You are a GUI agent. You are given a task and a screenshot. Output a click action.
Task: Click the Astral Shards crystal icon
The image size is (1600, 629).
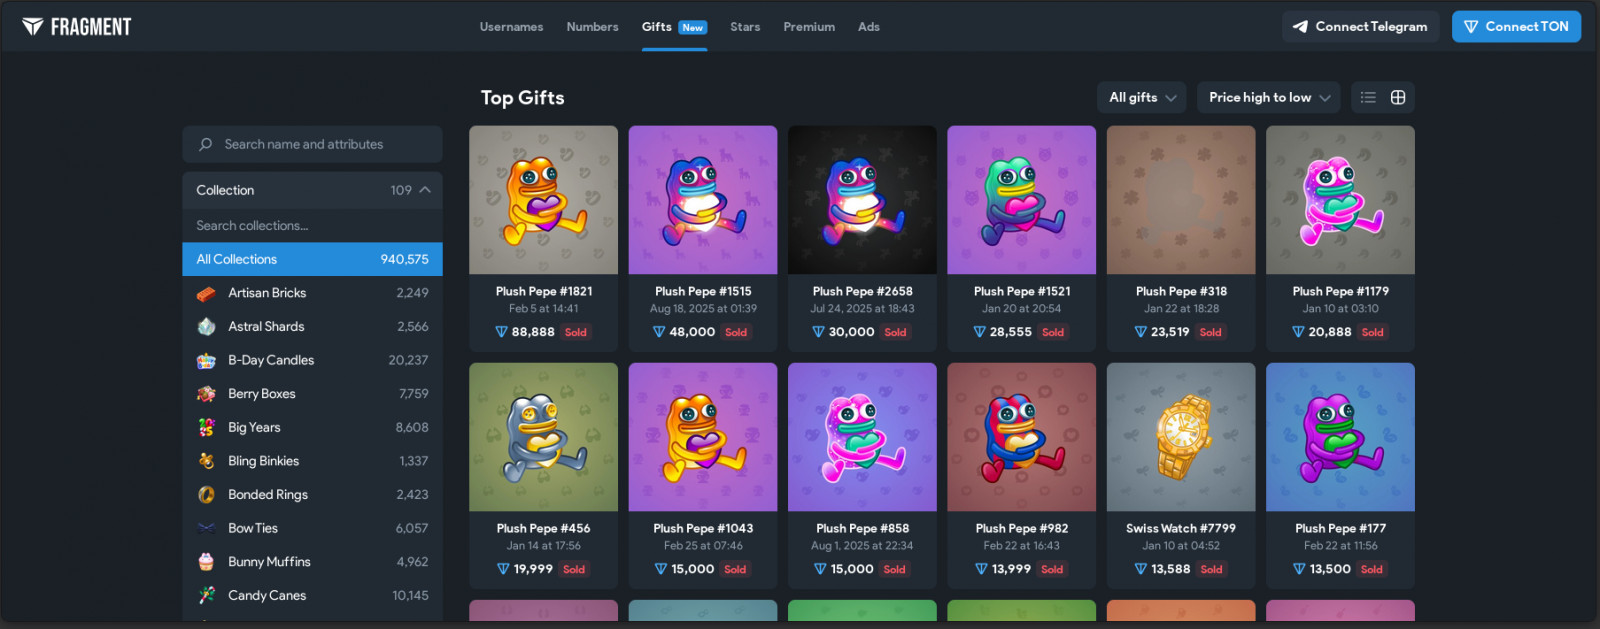pyautogui.click(x=206, y=327)
